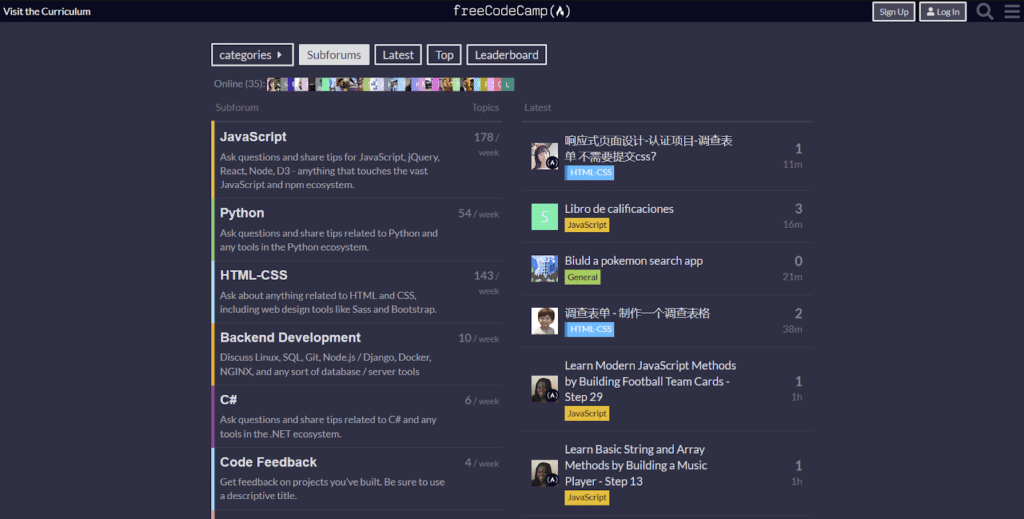Click avatar beside 调查表单 topic

point(544,321)
